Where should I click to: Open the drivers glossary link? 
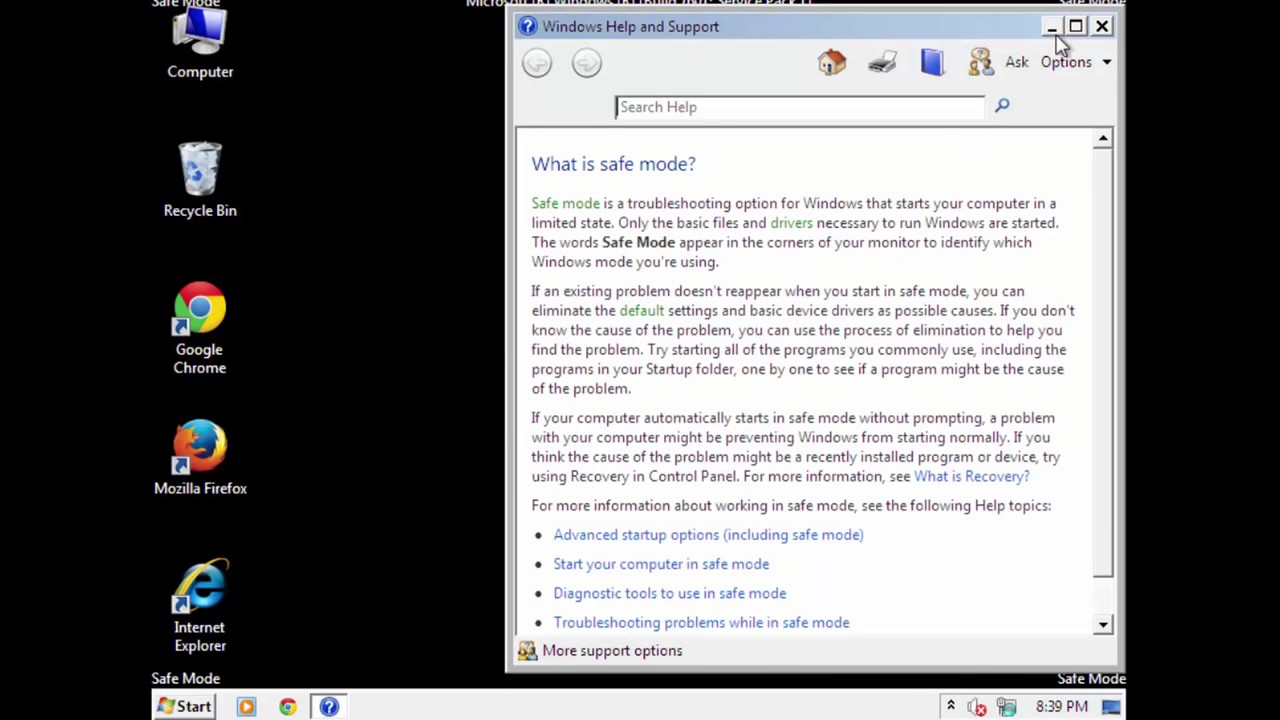pyautogui.click(x=791, y=223)
